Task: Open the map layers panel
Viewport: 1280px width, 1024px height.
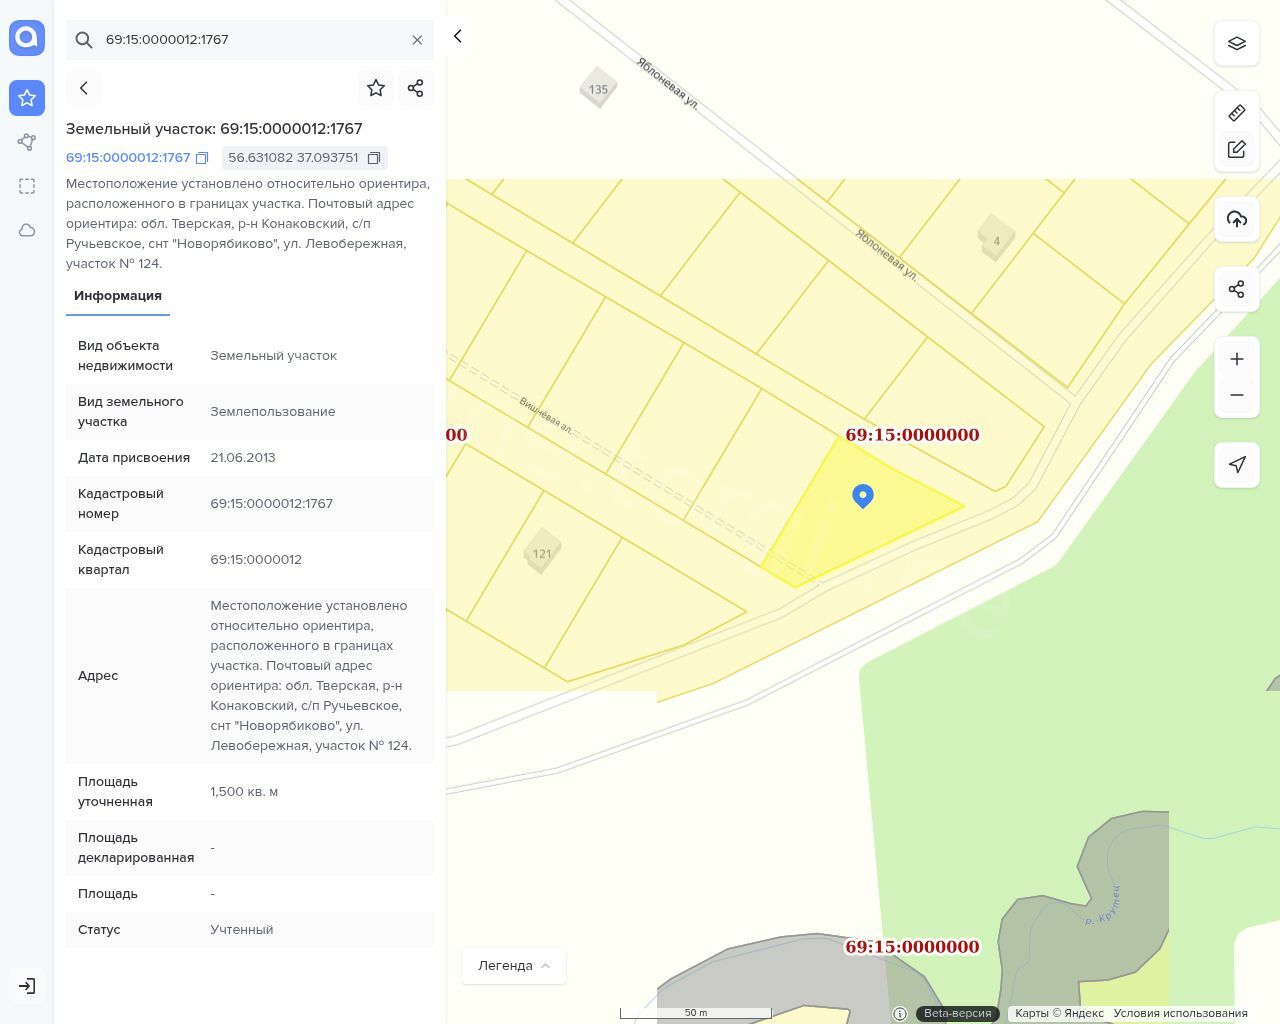Action: [1236, 43]
